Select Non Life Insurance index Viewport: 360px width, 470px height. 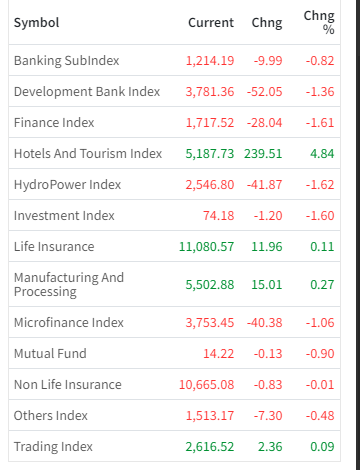click(x=68, y=385)
